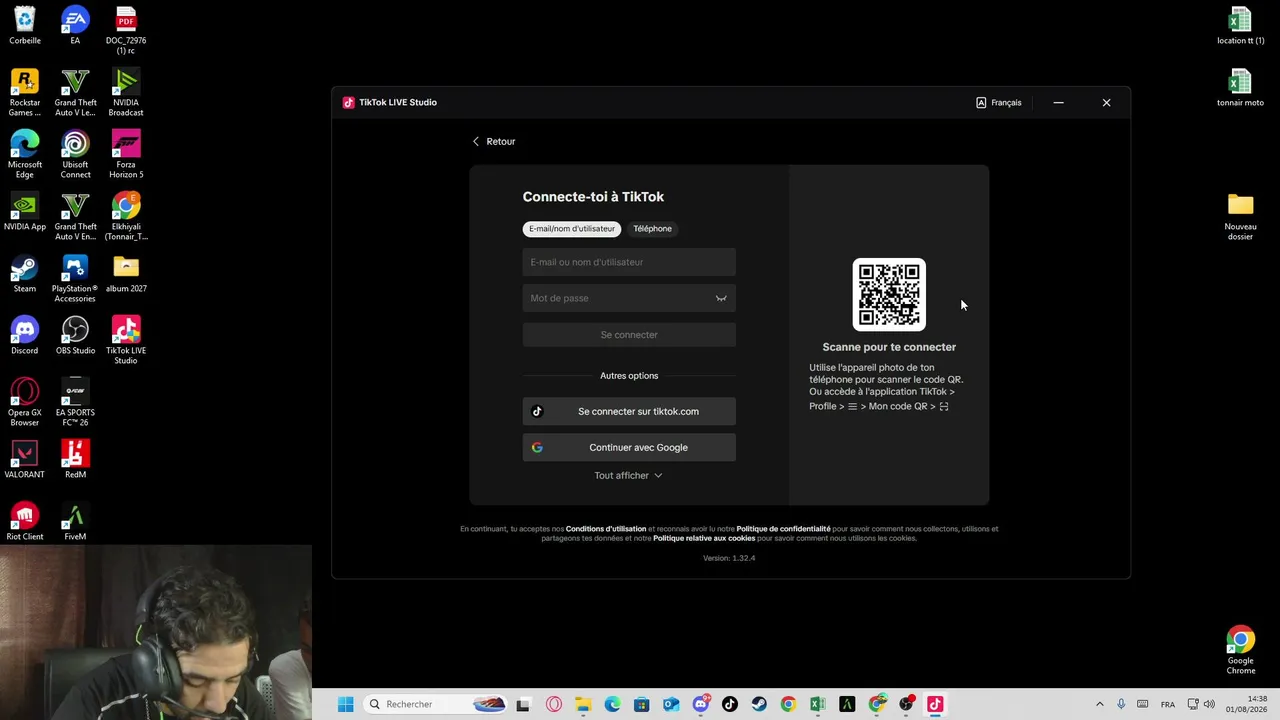
Task: Show hidden system tray icons
Action: 1099,704
